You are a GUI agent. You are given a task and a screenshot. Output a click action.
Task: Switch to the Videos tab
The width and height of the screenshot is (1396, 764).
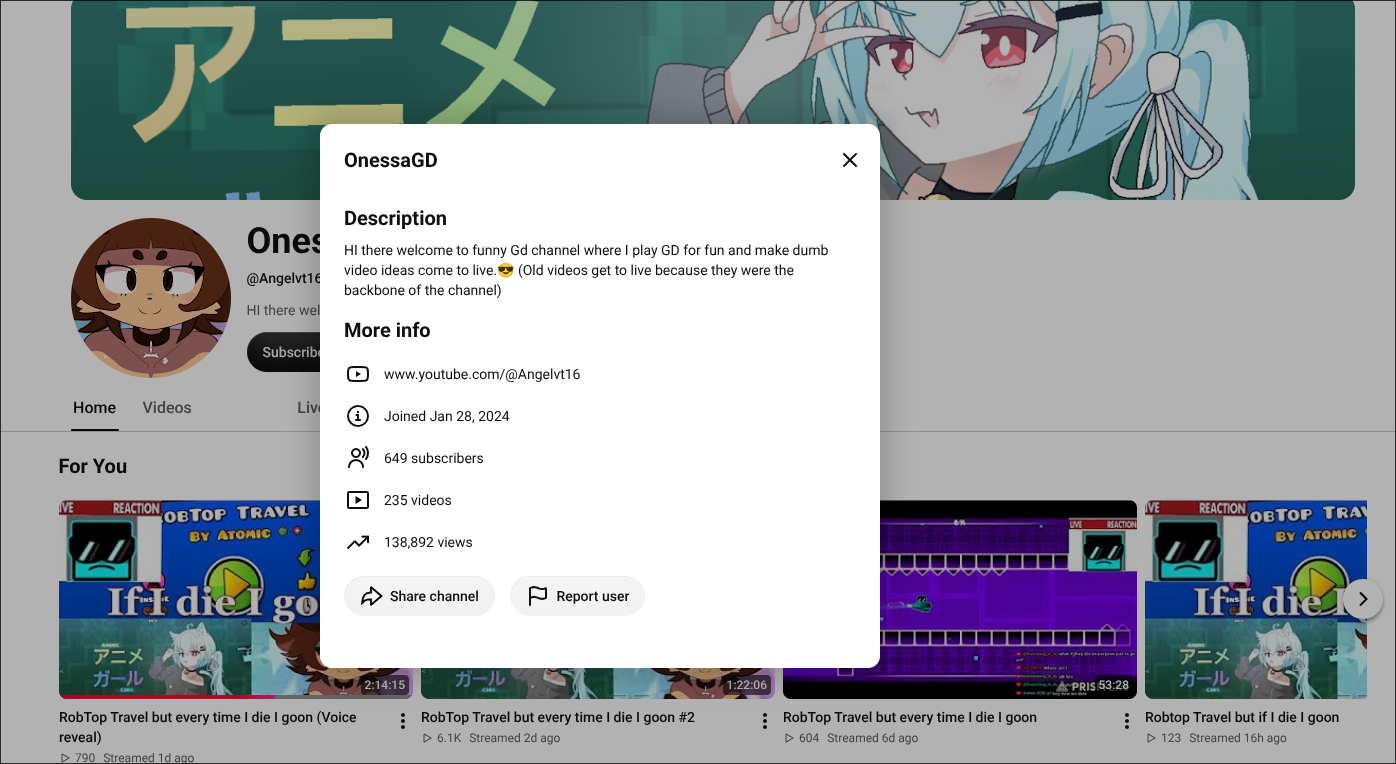tap(167, 408)
